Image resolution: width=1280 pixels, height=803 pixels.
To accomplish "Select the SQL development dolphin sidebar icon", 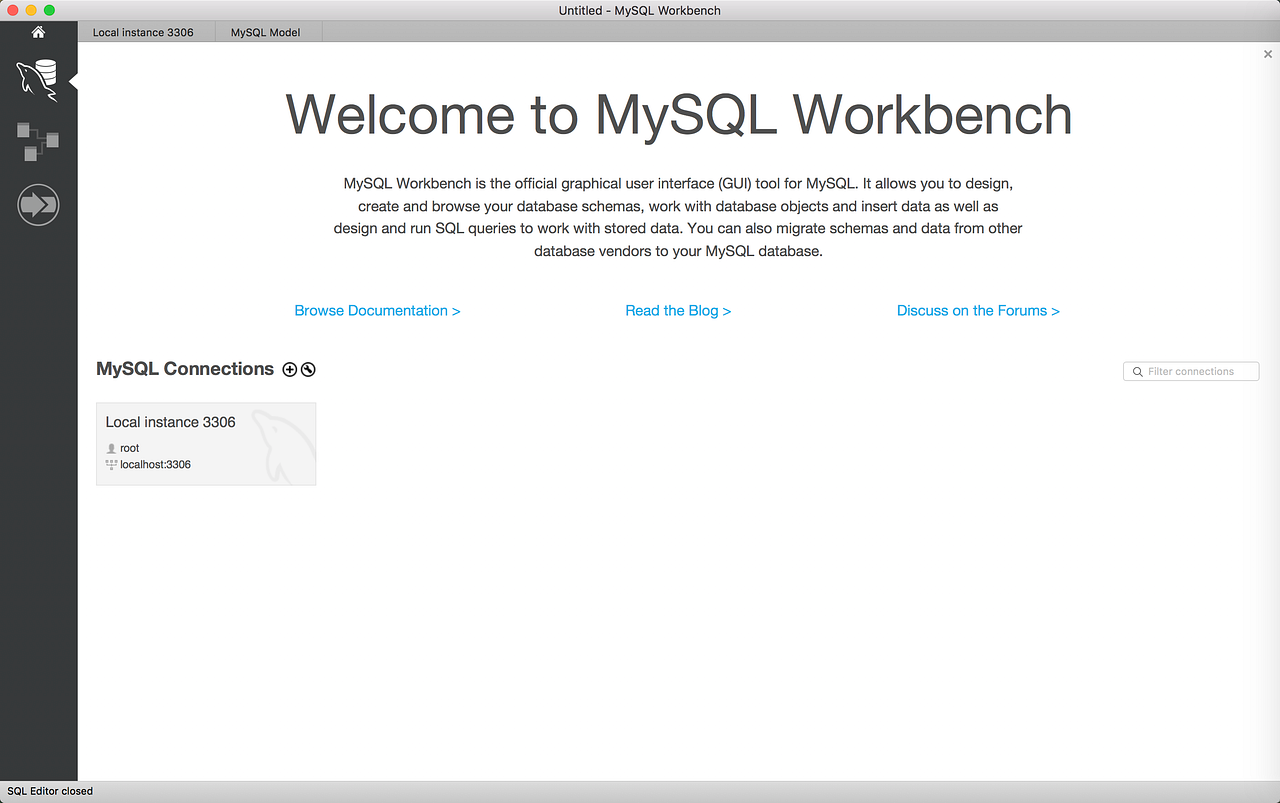I will (38, 79).
